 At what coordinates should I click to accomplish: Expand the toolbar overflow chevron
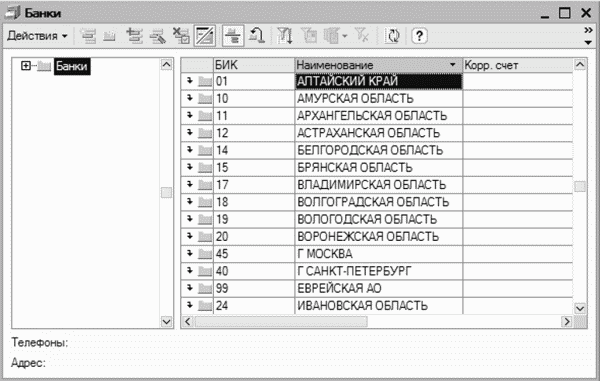coord(589,31)
